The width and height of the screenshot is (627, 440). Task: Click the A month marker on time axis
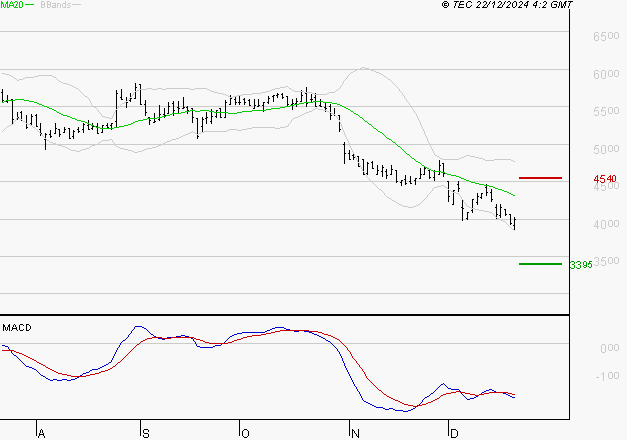(x=41, y=434)
